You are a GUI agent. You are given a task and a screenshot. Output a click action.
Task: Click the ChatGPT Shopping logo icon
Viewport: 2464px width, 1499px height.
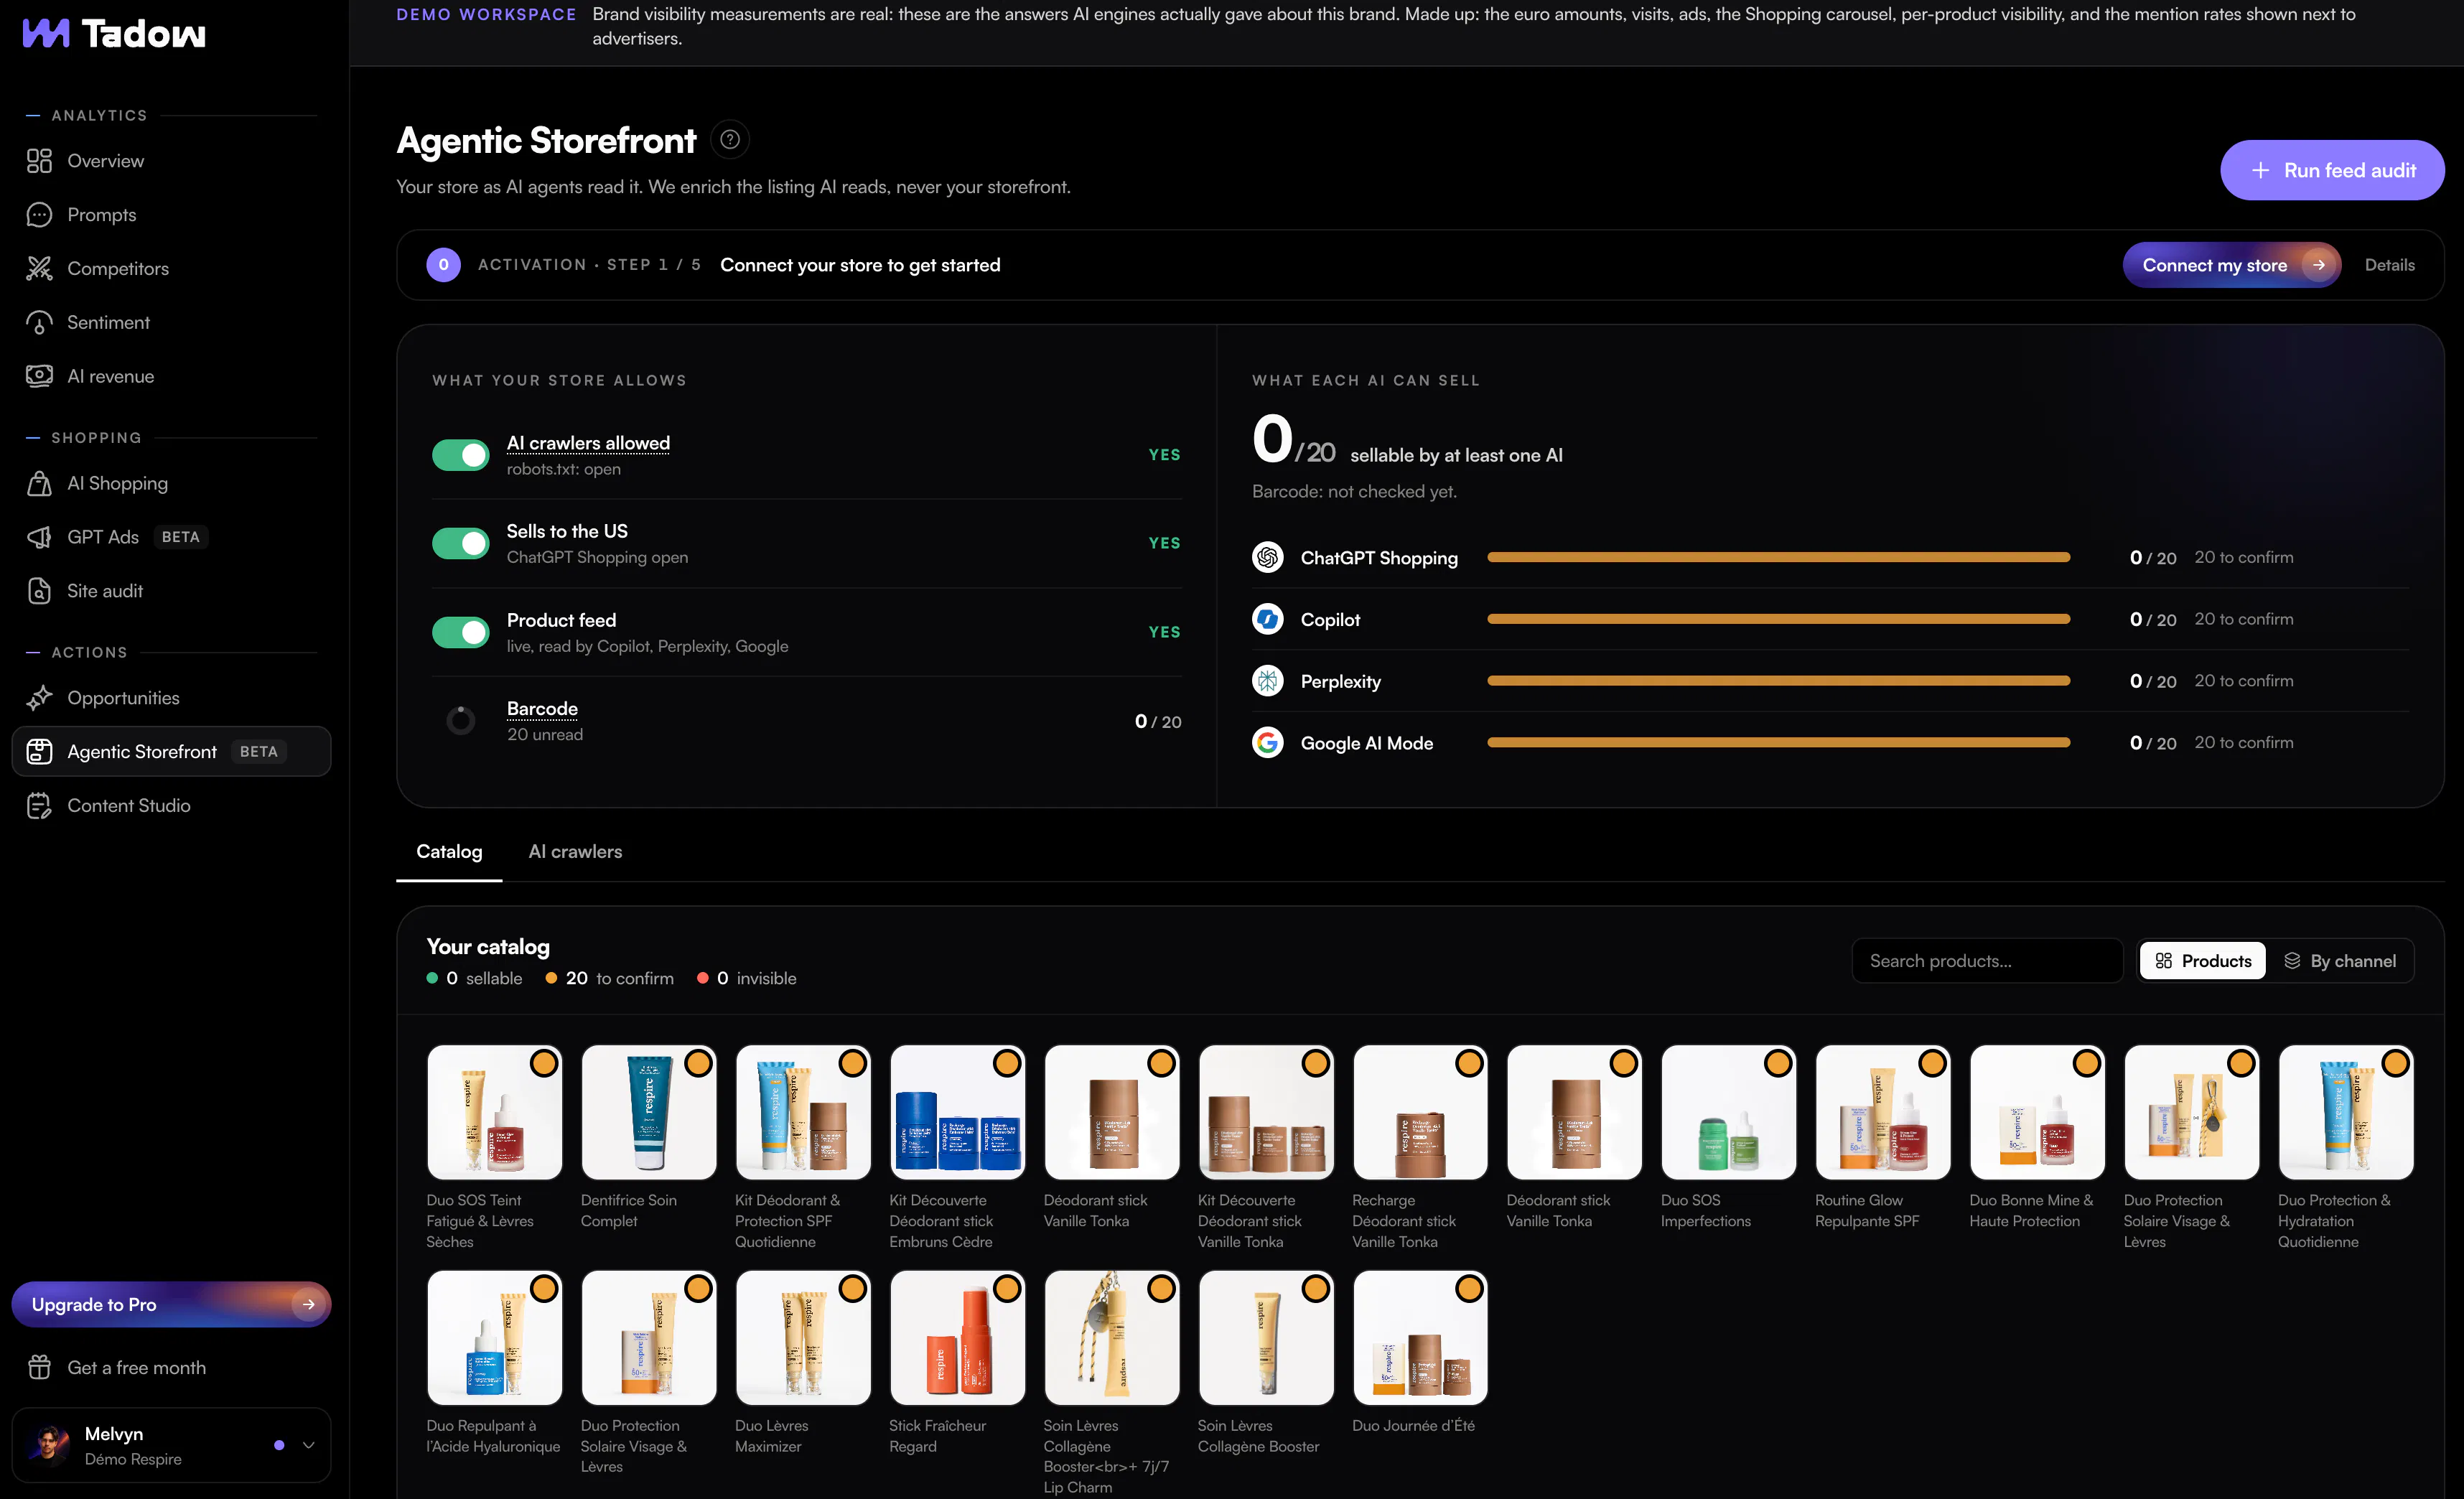tap(1268, 557)
